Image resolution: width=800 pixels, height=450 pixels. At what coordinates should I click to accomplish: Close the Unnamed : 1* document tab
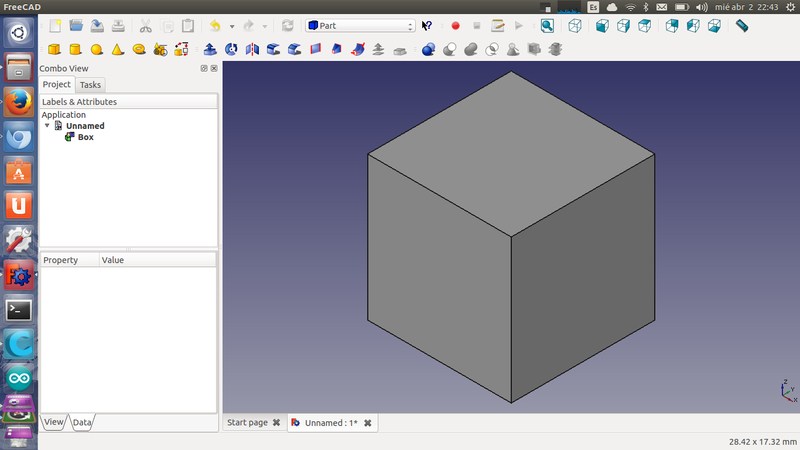click(367, 423)
